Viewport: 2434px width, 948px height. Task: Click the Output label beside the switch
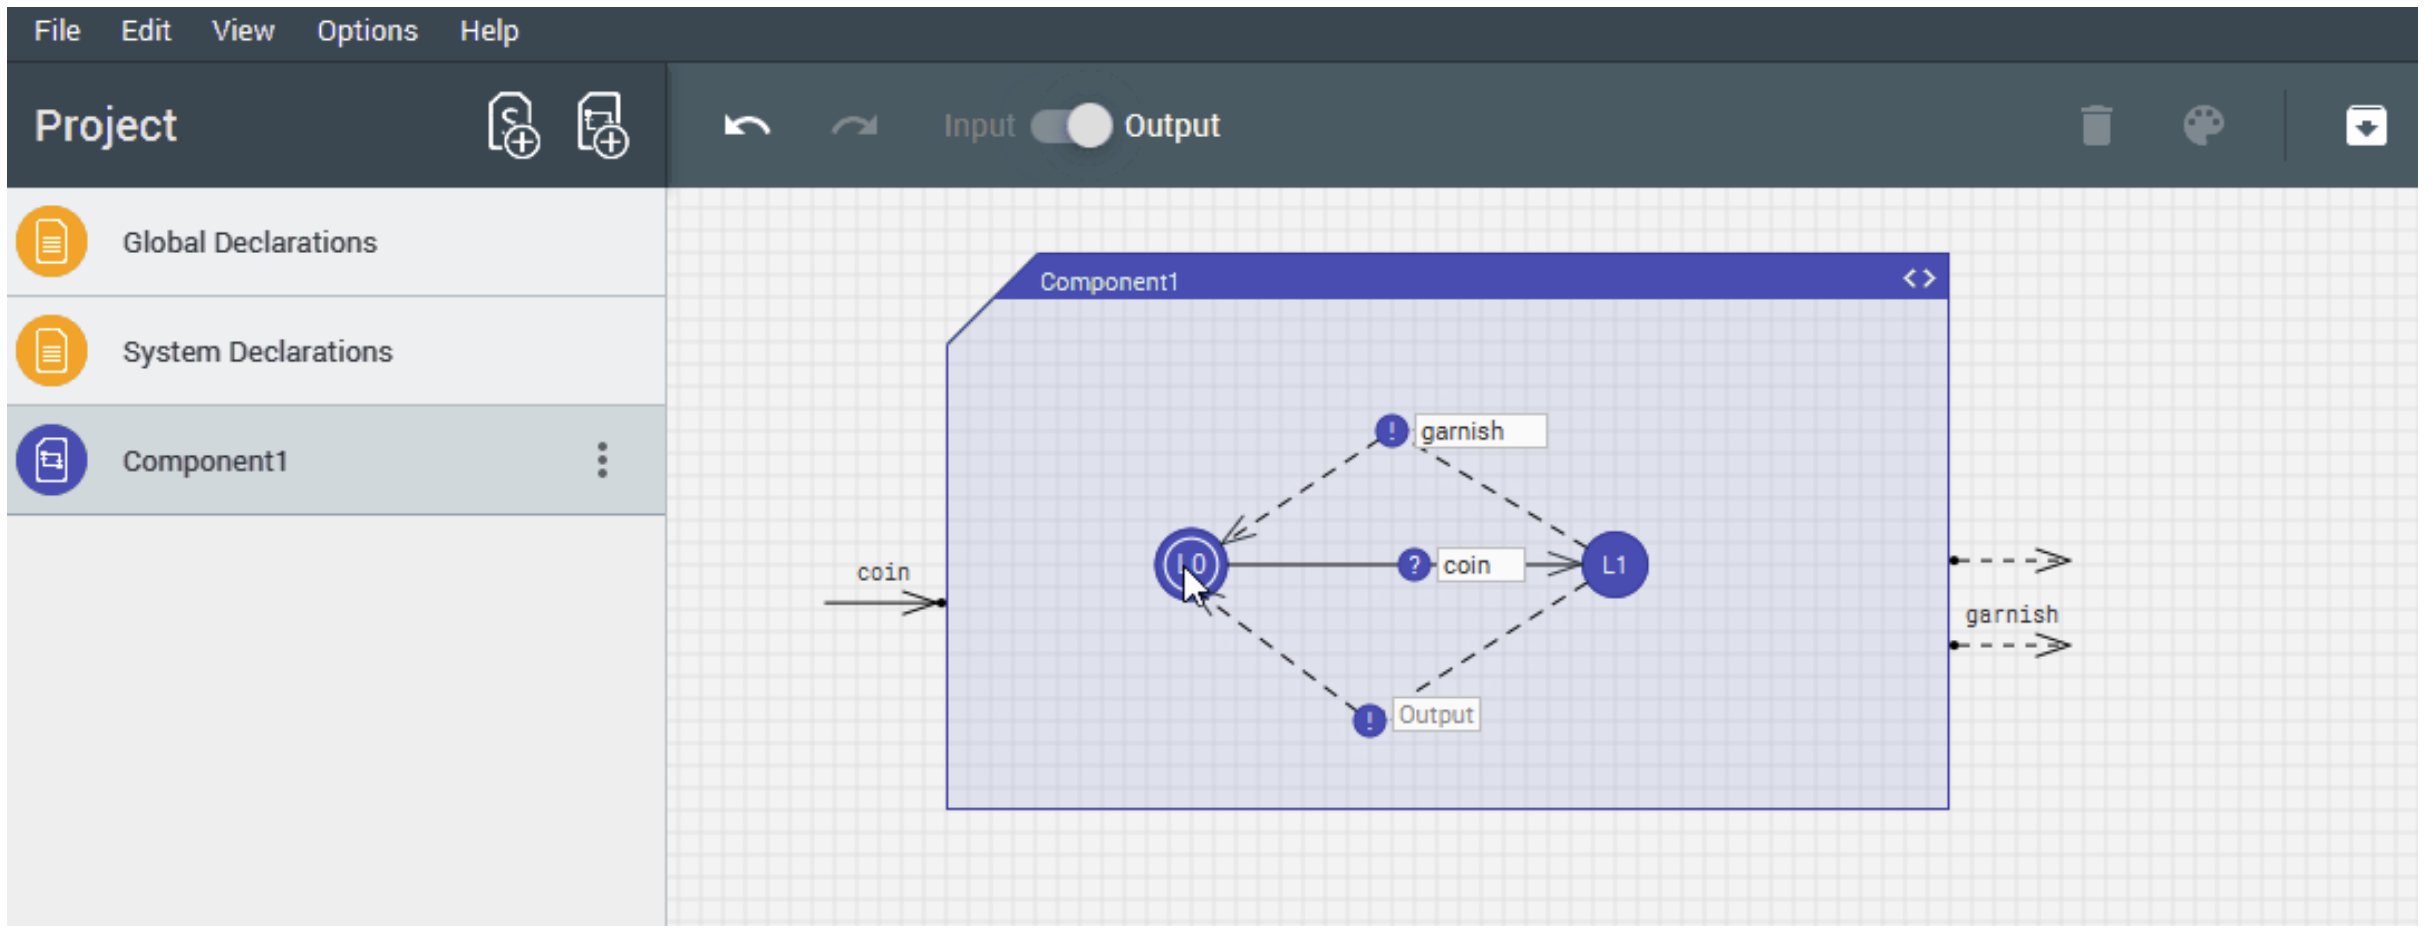tap(1172, 126)
